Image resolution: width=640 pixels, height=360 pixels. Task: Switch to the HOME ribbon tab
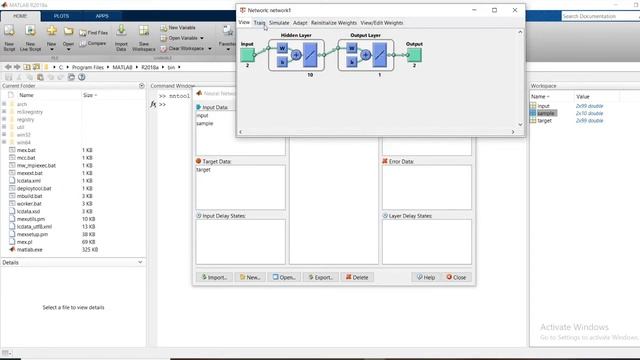coord(20,16)
